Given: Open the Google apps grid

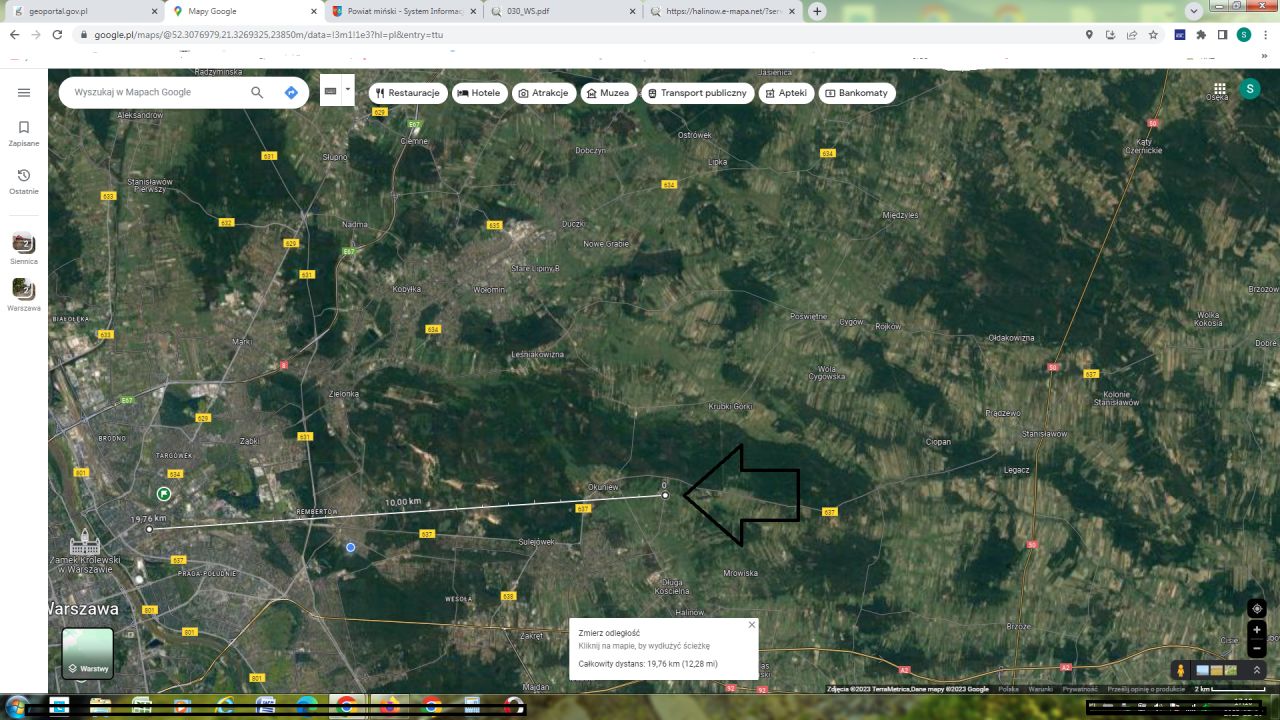Looking at the screenshot, I should [1220, 89].
